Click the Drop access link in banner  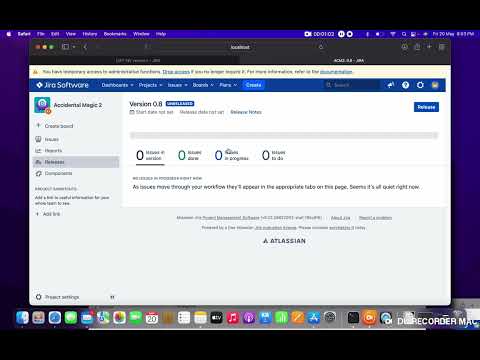[176, 72]
